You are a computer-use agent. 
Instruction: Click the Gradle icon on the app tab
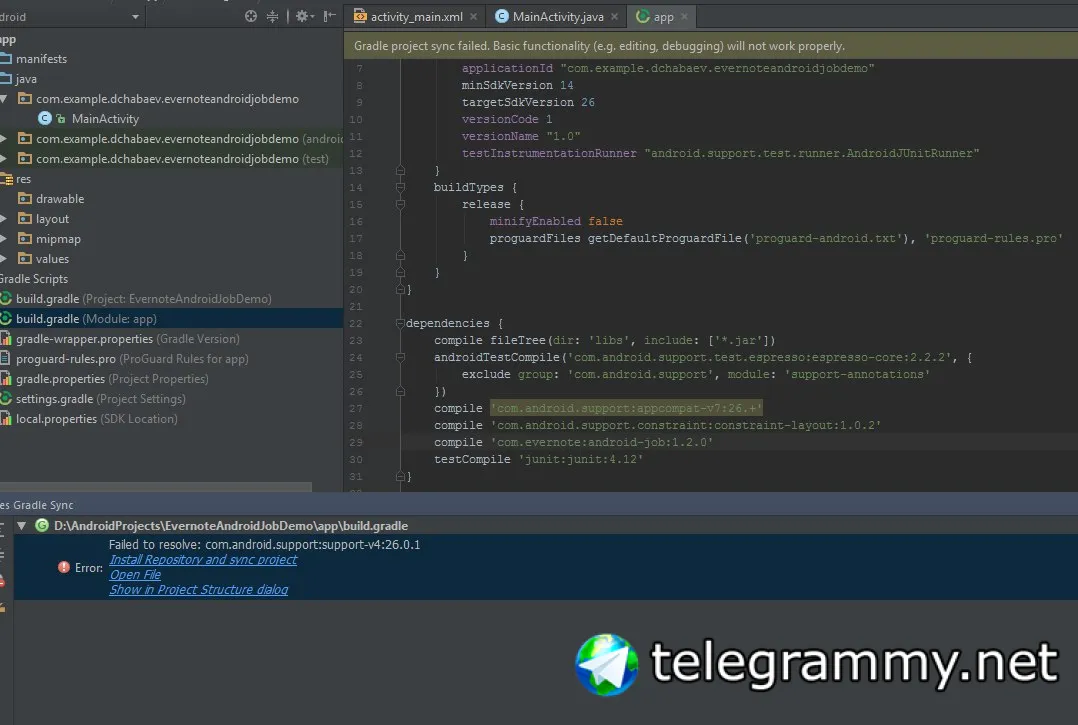pos(643,16)
